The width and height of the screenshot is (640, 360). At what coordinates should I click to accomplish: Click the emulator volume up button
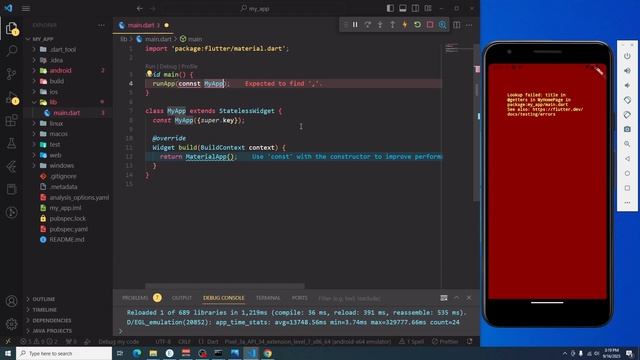[627, 71]
